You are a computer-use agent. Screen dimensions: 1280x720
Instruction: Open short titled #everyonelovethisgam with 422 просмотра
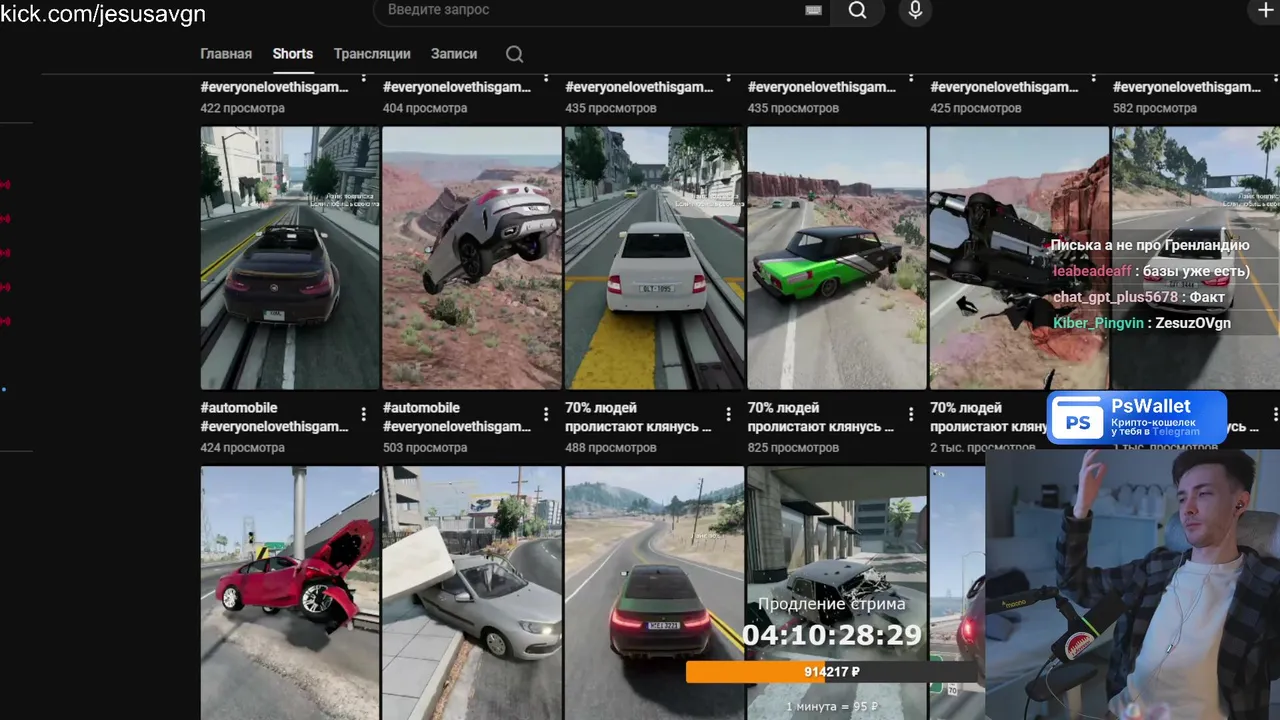tap(274, 87)
